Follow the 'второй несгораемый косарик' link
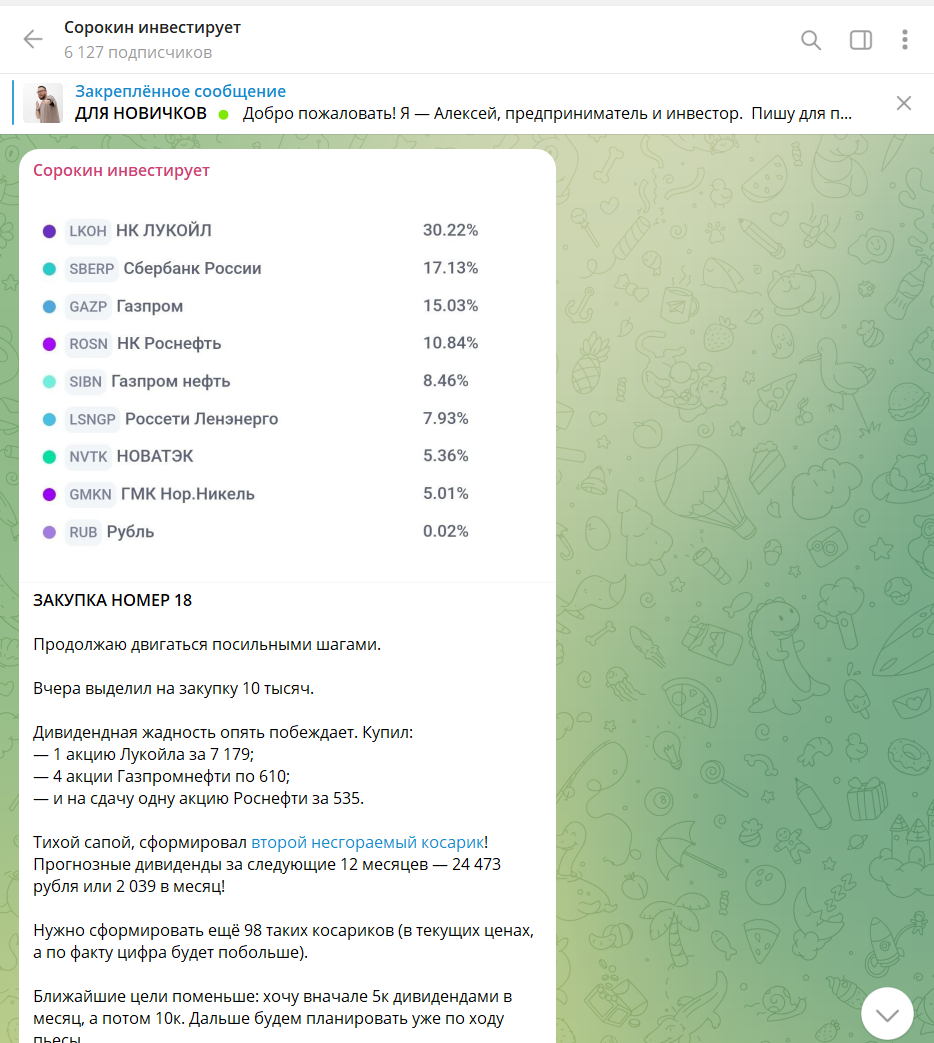934x1043 pixels. pos(367,842)
